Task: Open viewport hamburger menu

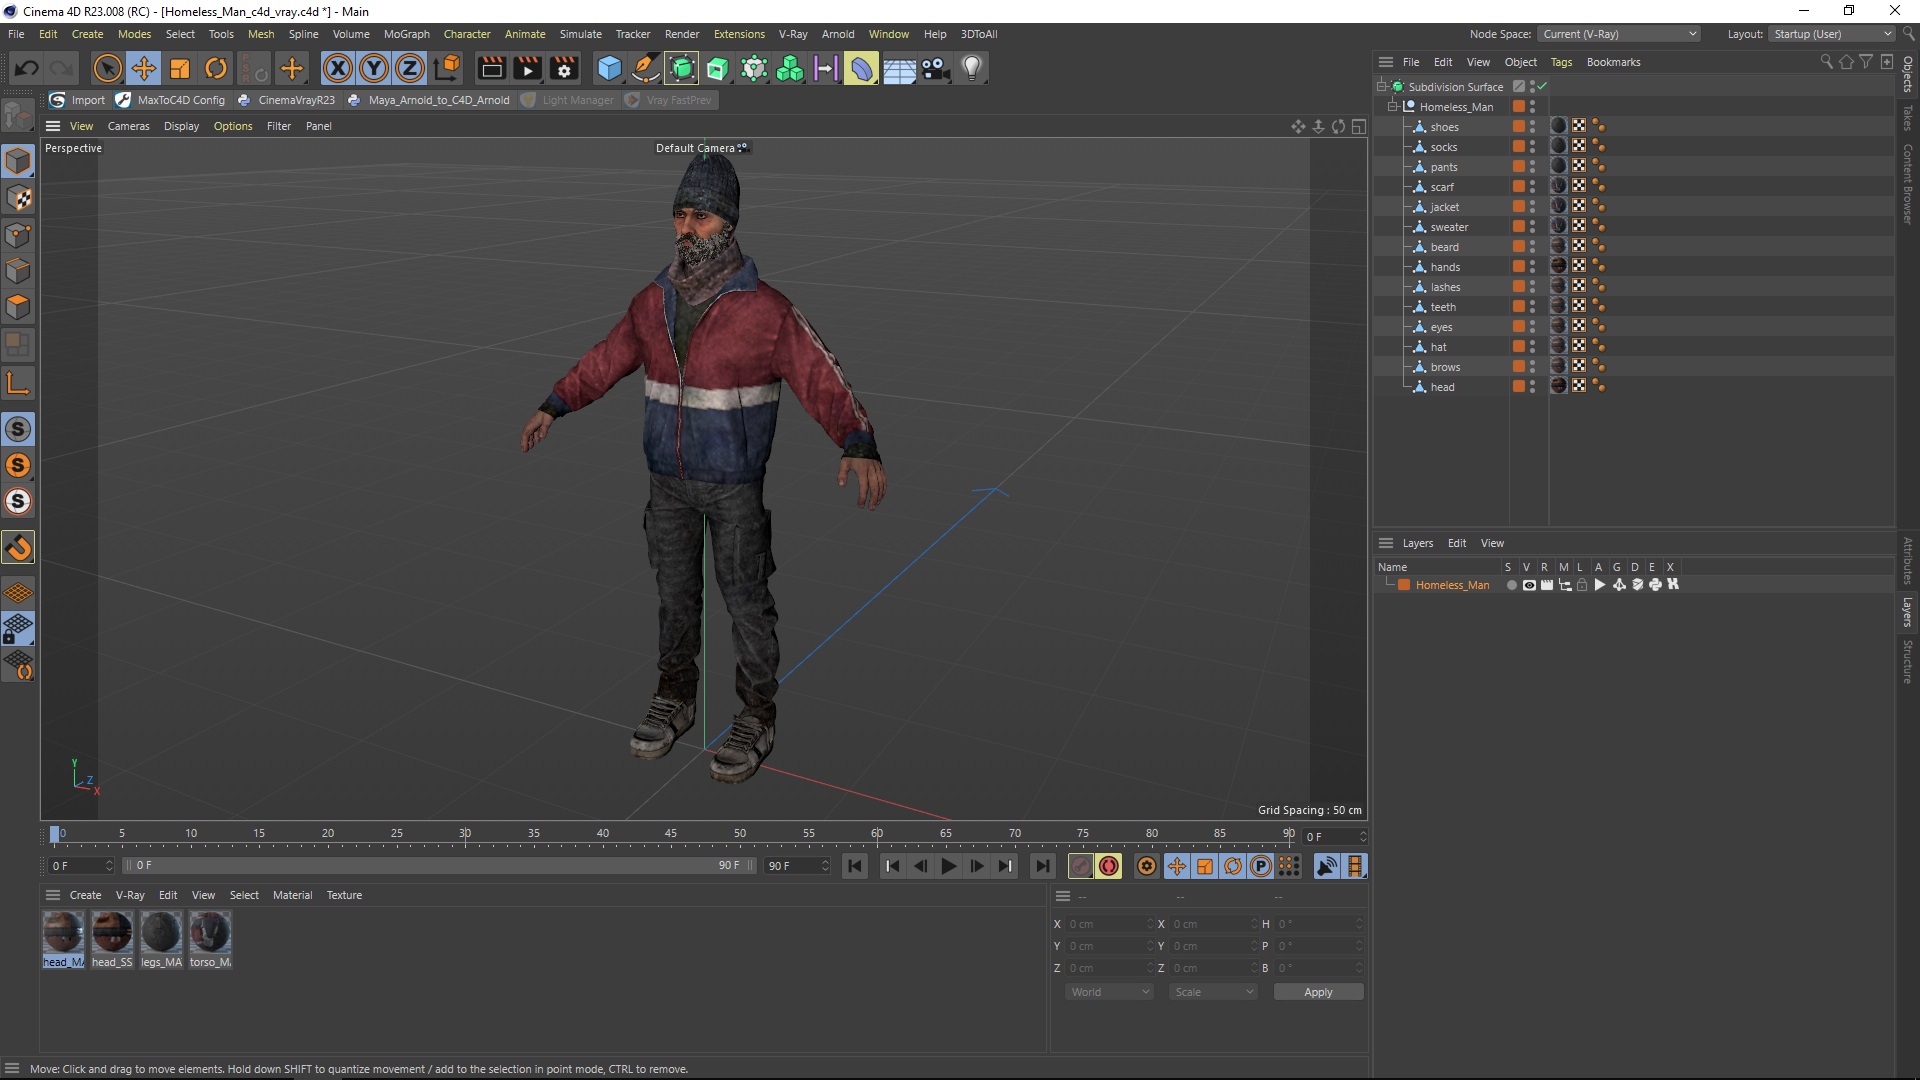Action: point(53,126)
